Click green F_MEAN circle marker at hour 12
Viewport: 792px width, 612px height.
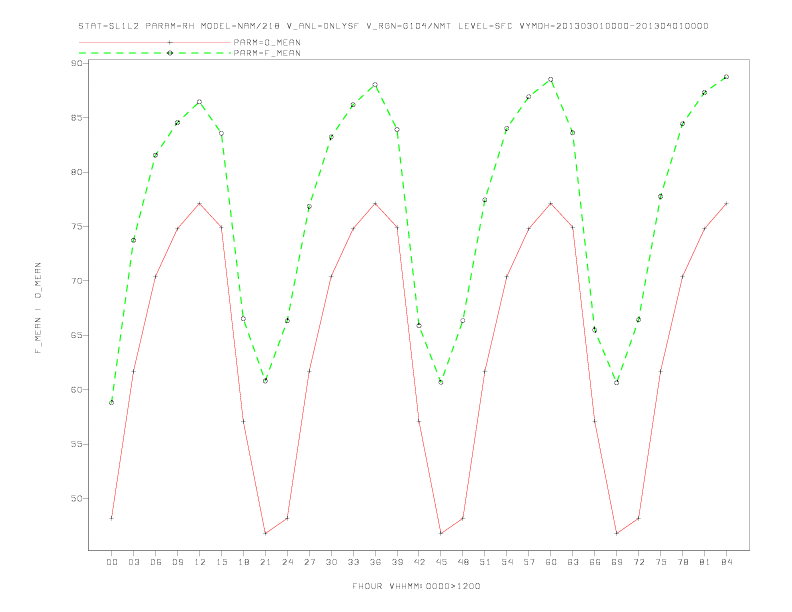200,102
